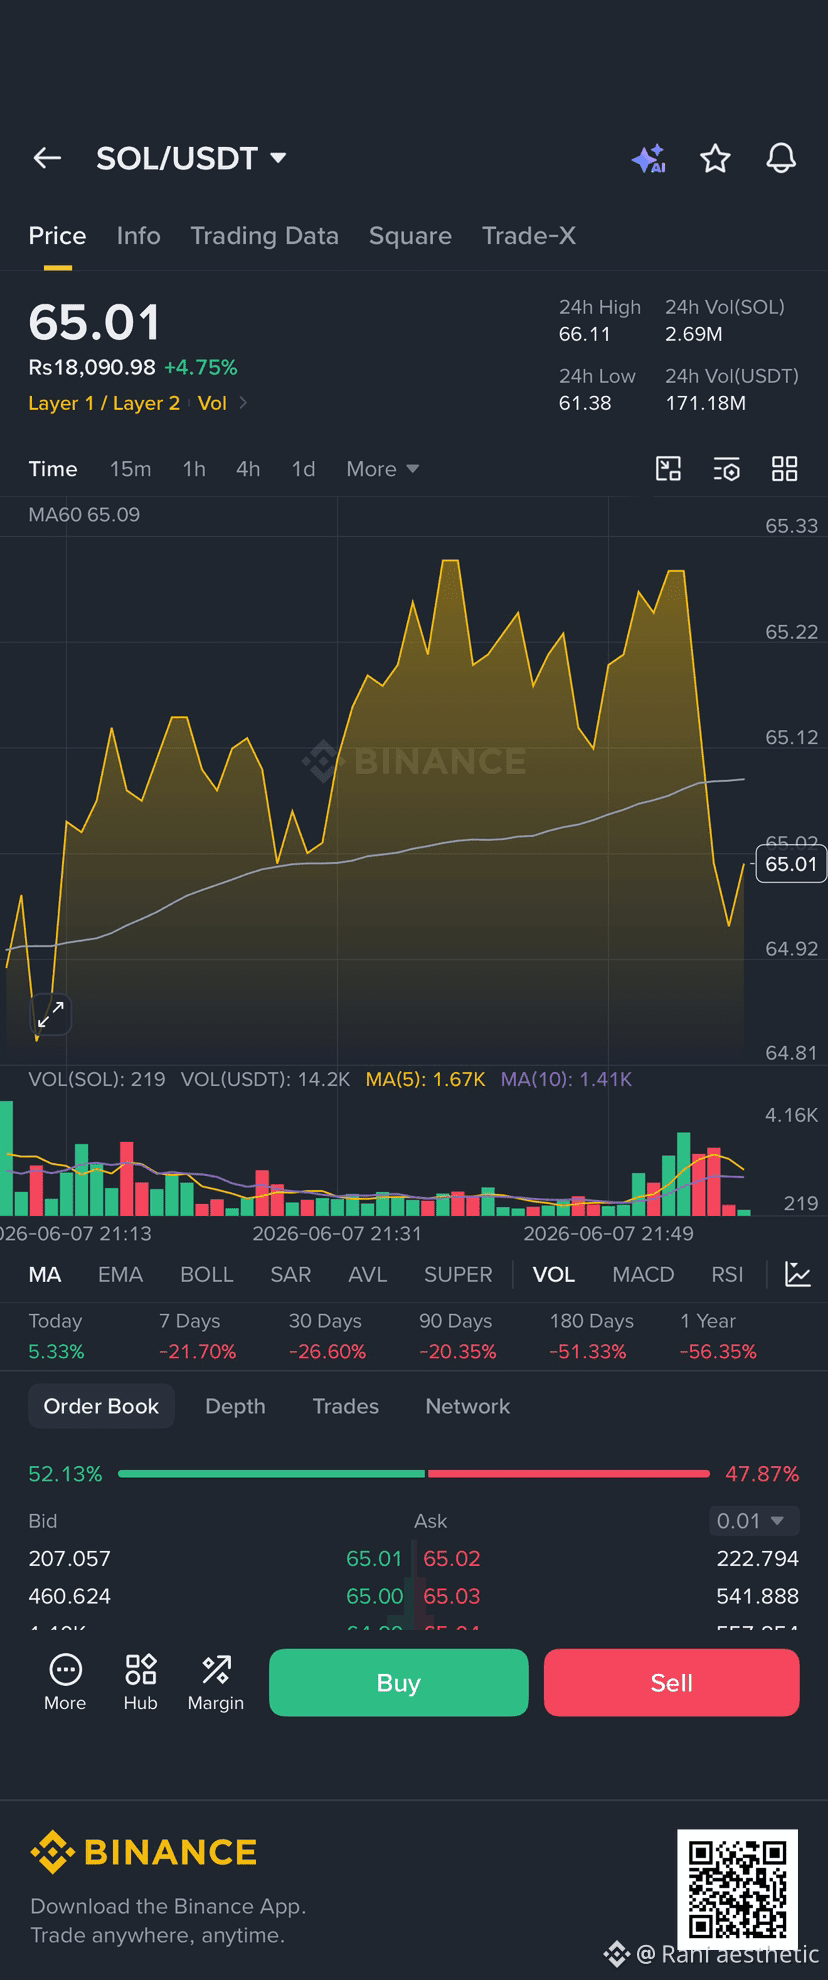The height and width of the screenshot is (1980, 828).
Task: Toggle the VOL sub-indicator
Action: tap(554, 1275)
